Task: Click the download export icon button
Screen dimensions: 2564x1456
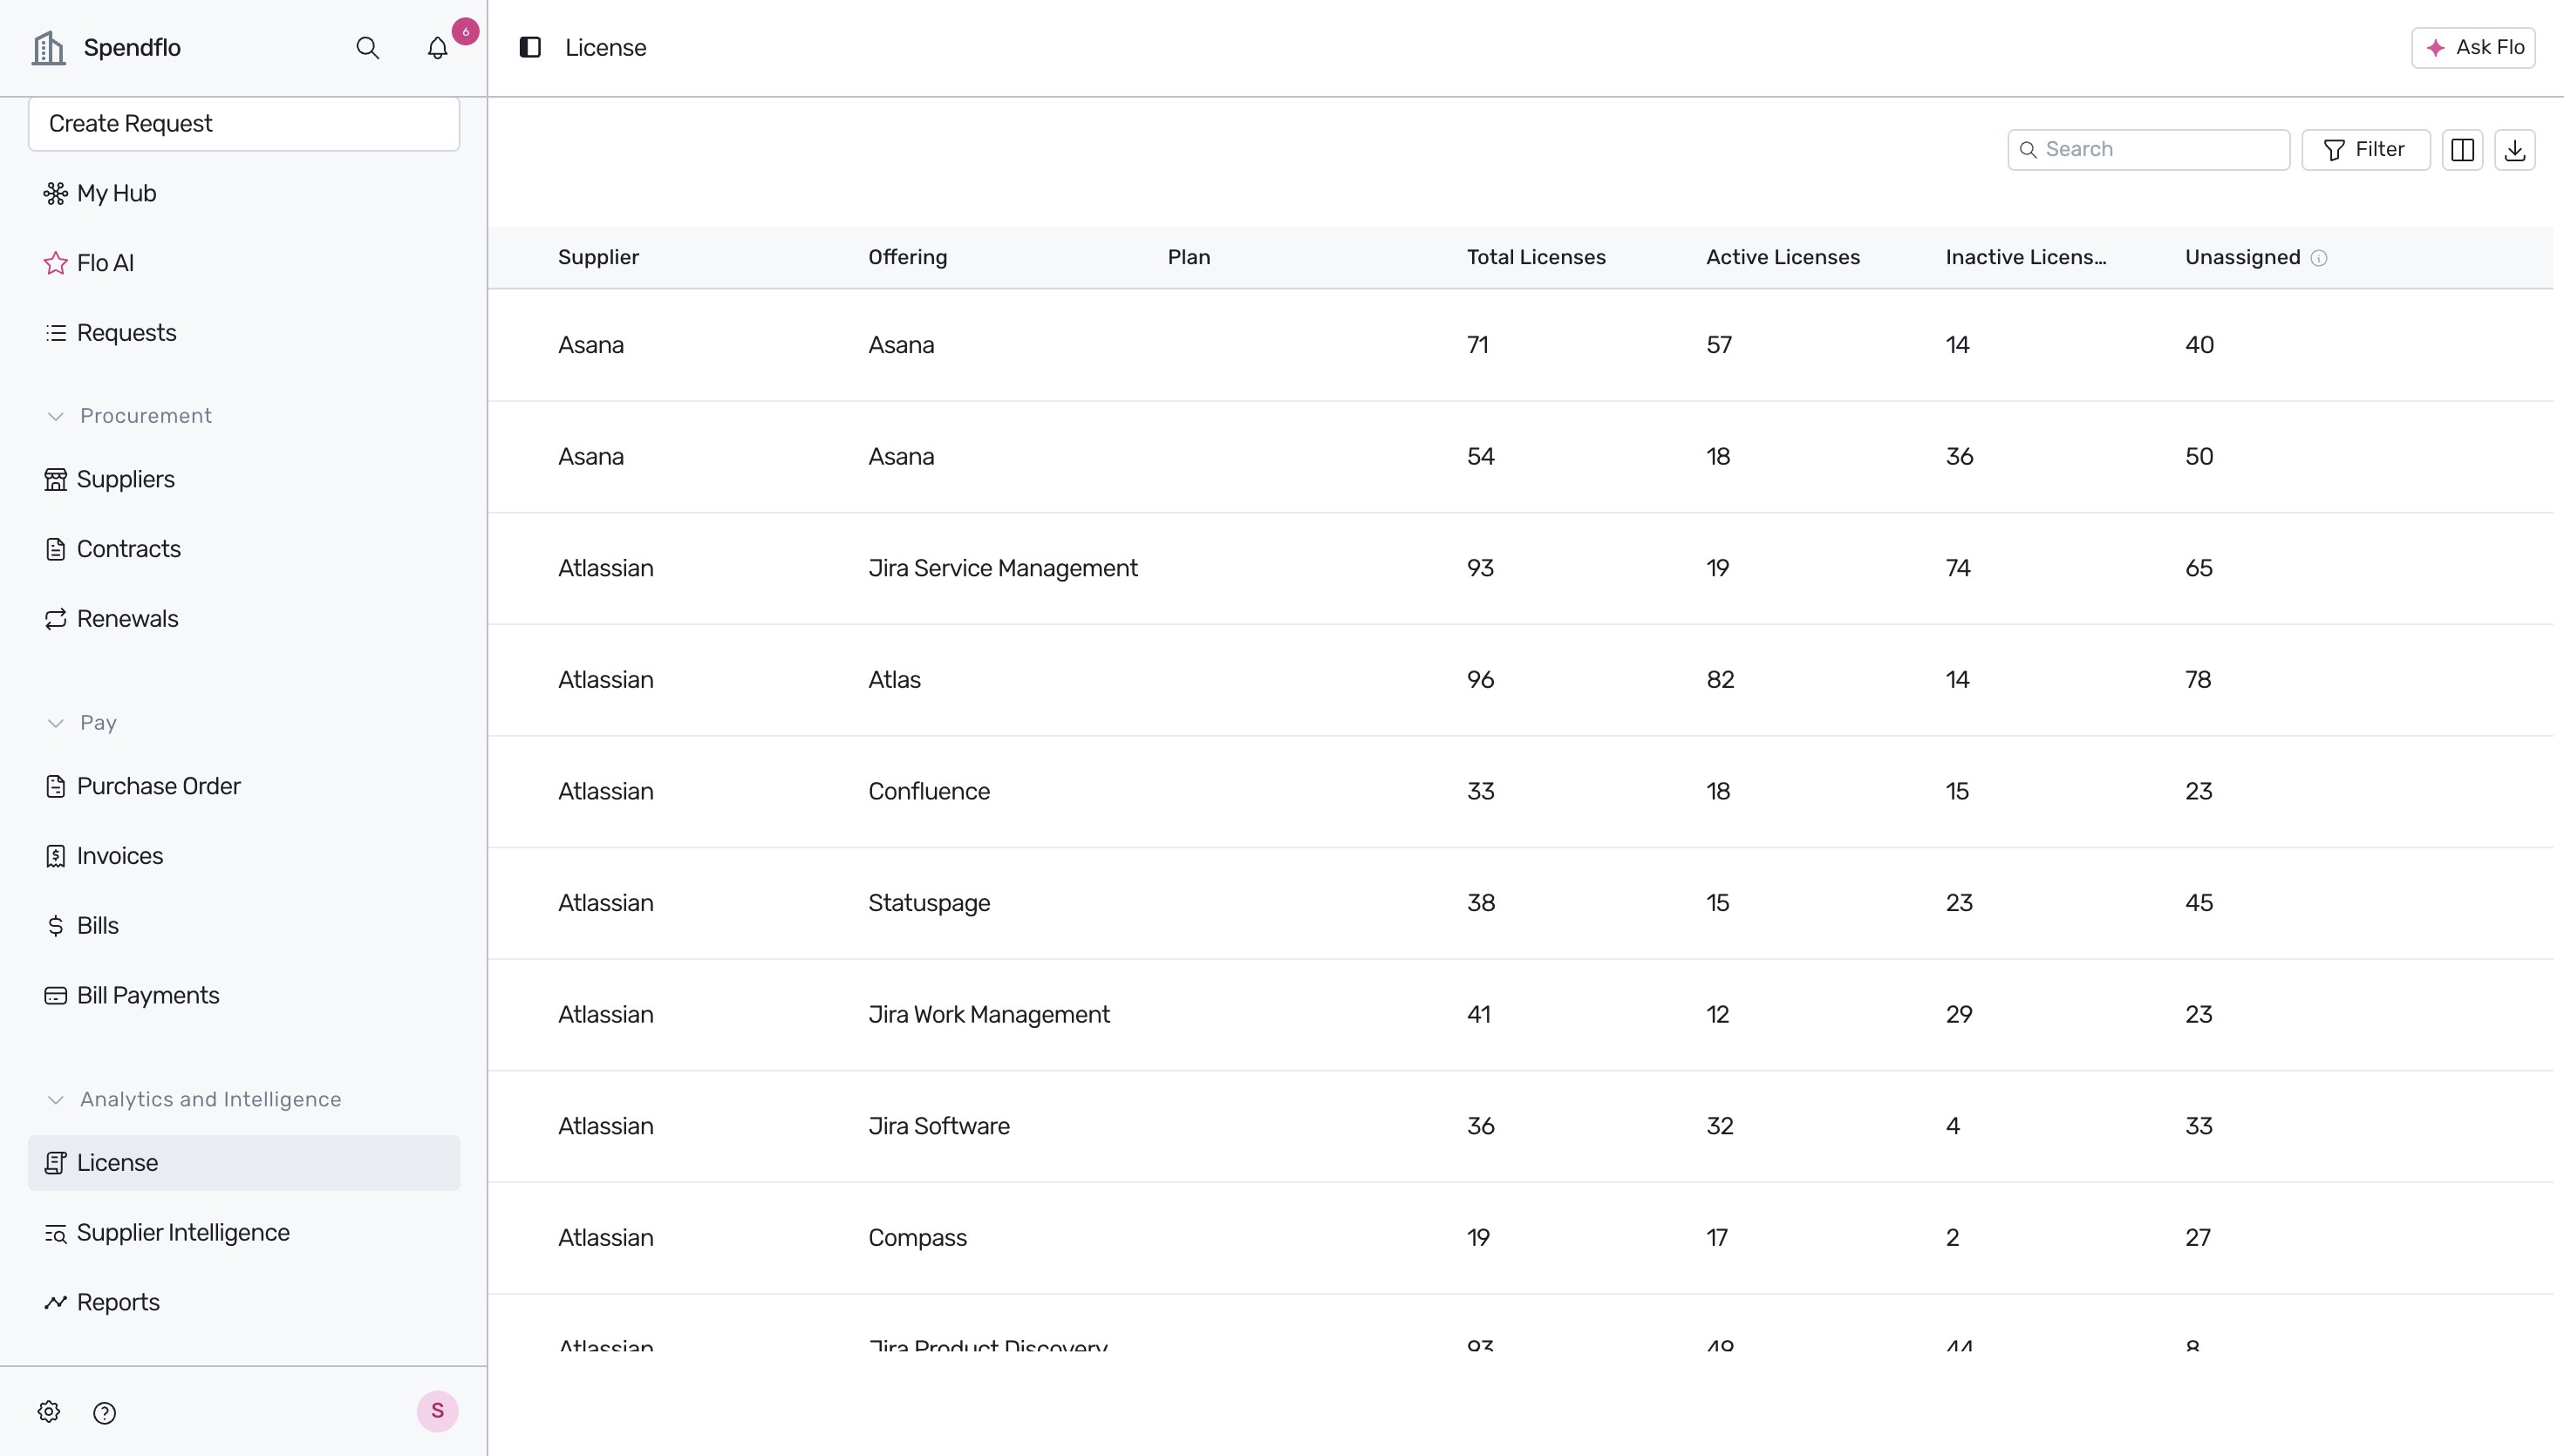Action: click(2514, 149)
